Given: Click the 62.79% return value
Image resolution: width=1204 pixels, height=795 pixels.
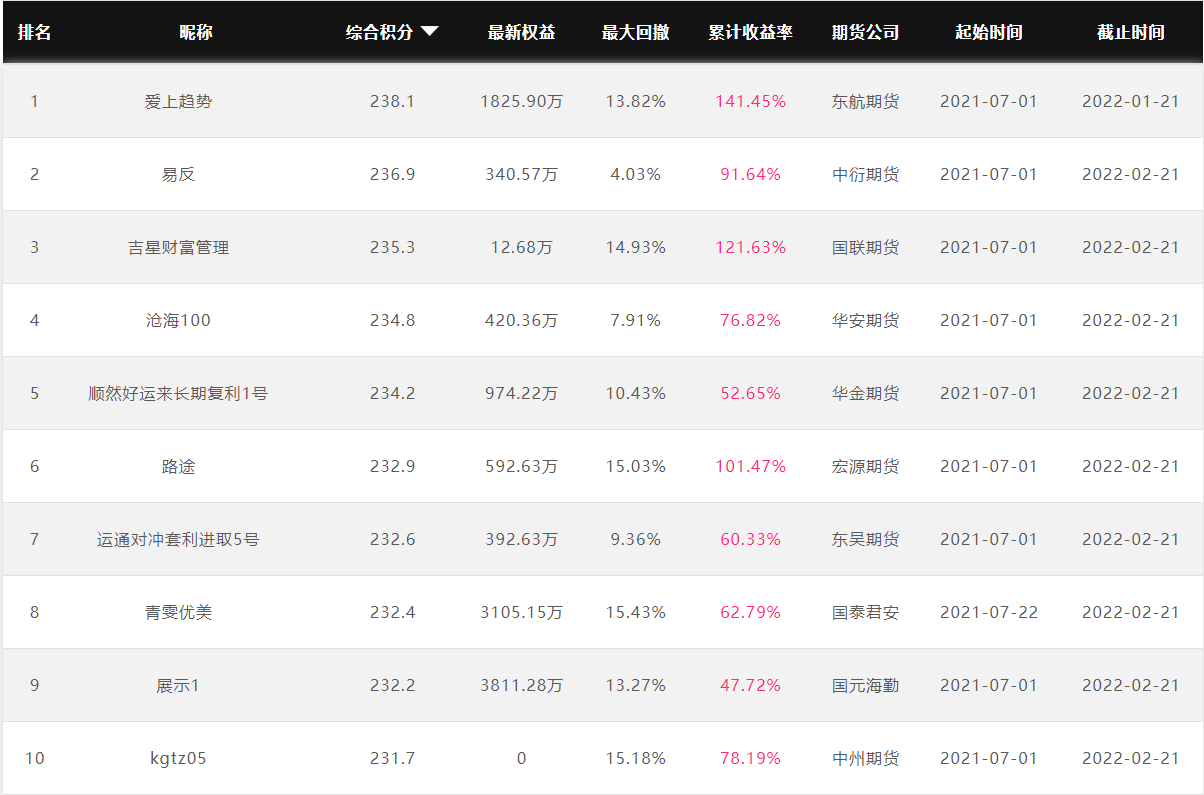Looking at the screenshot, I should point(750,612).
